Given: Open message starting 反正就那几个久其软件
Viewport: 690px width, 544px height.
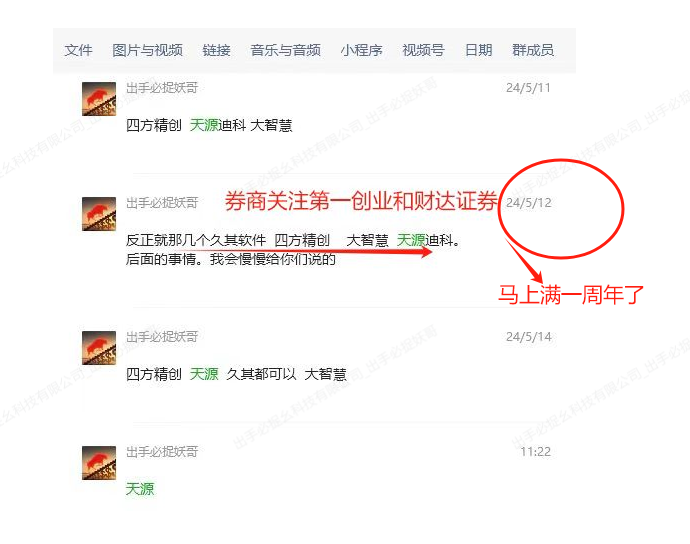Looking at the screenshot, I should (293, 250).
